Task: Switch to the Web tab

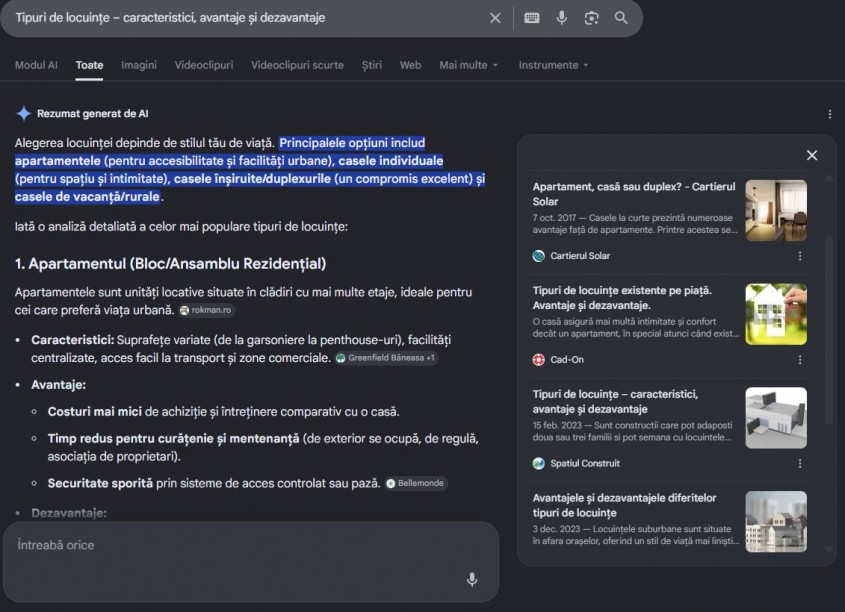Action: tap(410, 65)
